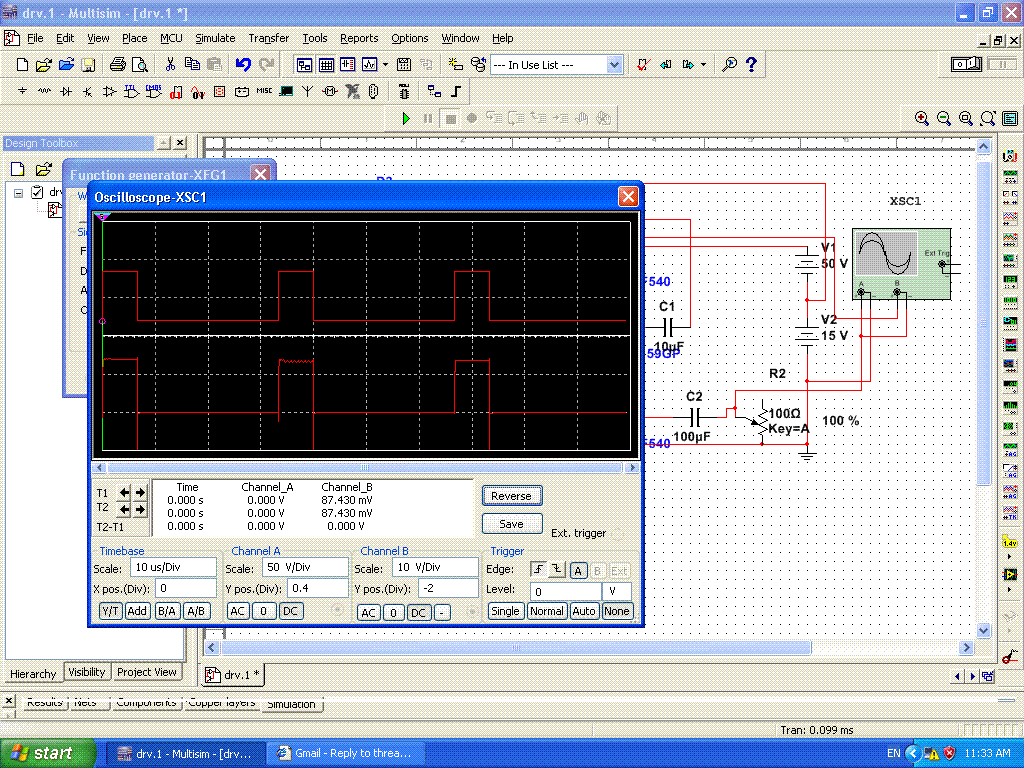Stop the running simulation

tap(450, 119)
